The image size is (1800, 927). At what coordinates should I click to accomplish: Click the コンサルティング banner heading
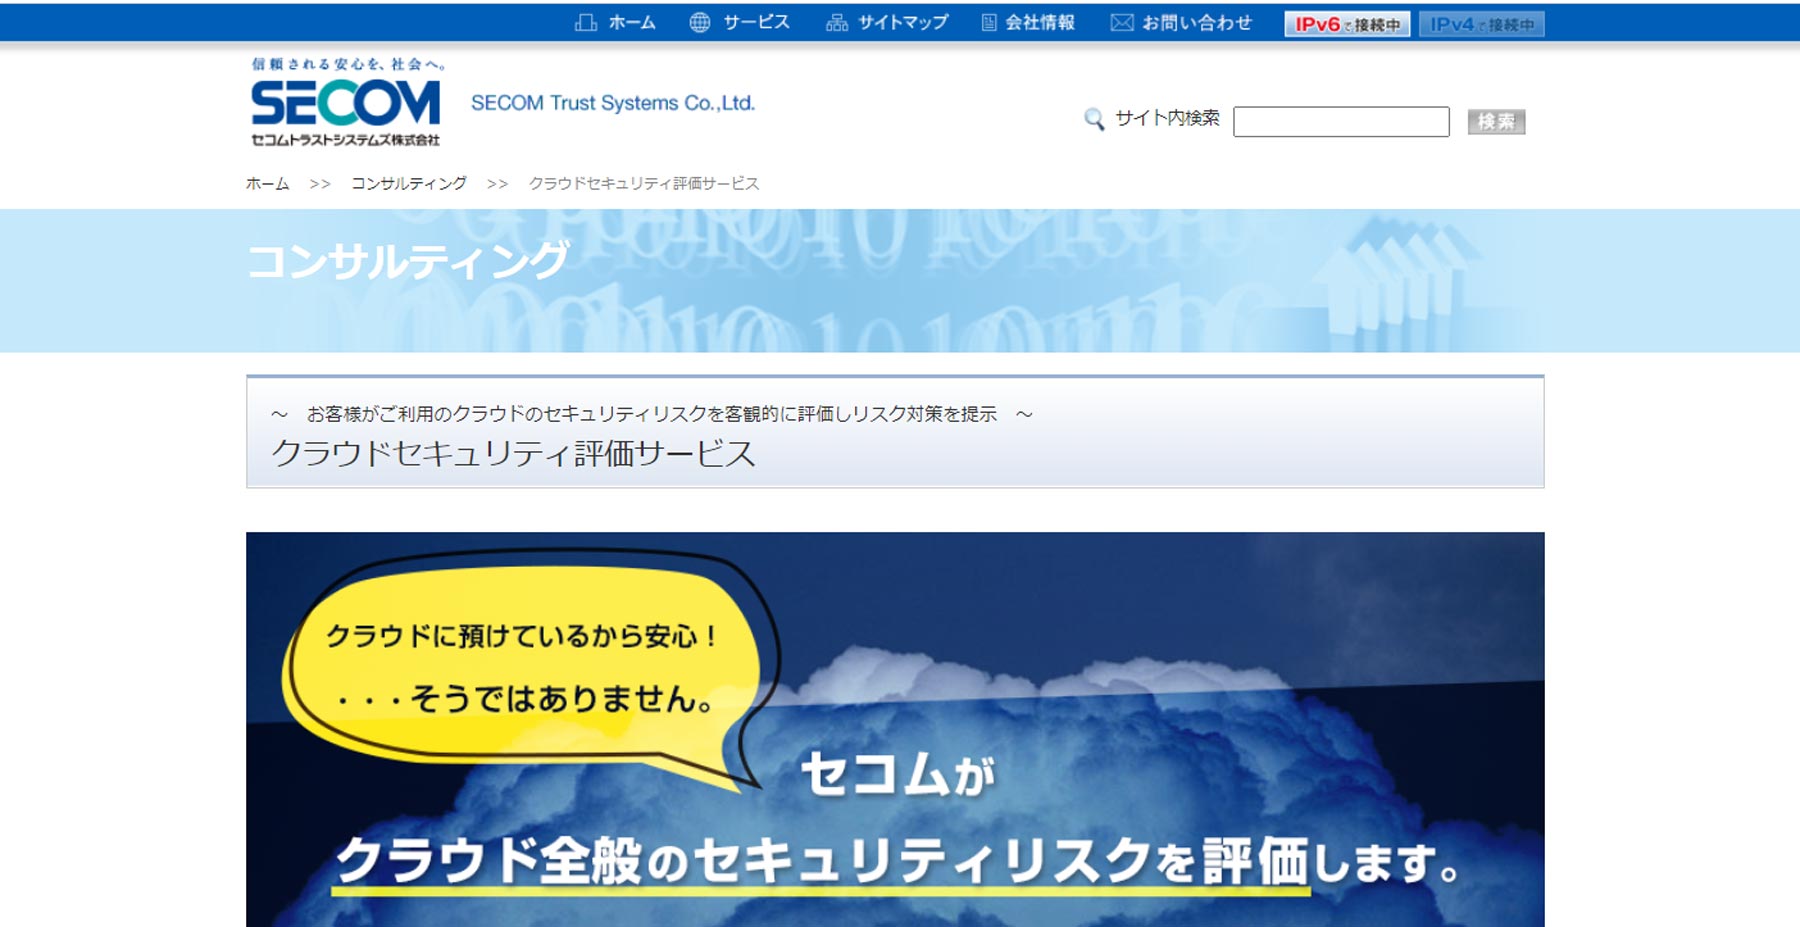pos(409,261)
